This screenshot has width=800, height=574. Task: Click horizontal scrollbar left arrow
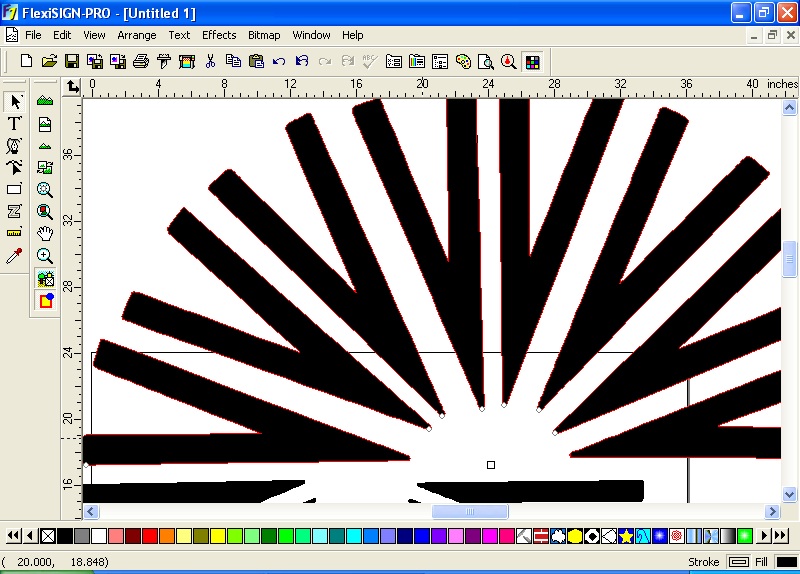point(91,511)
